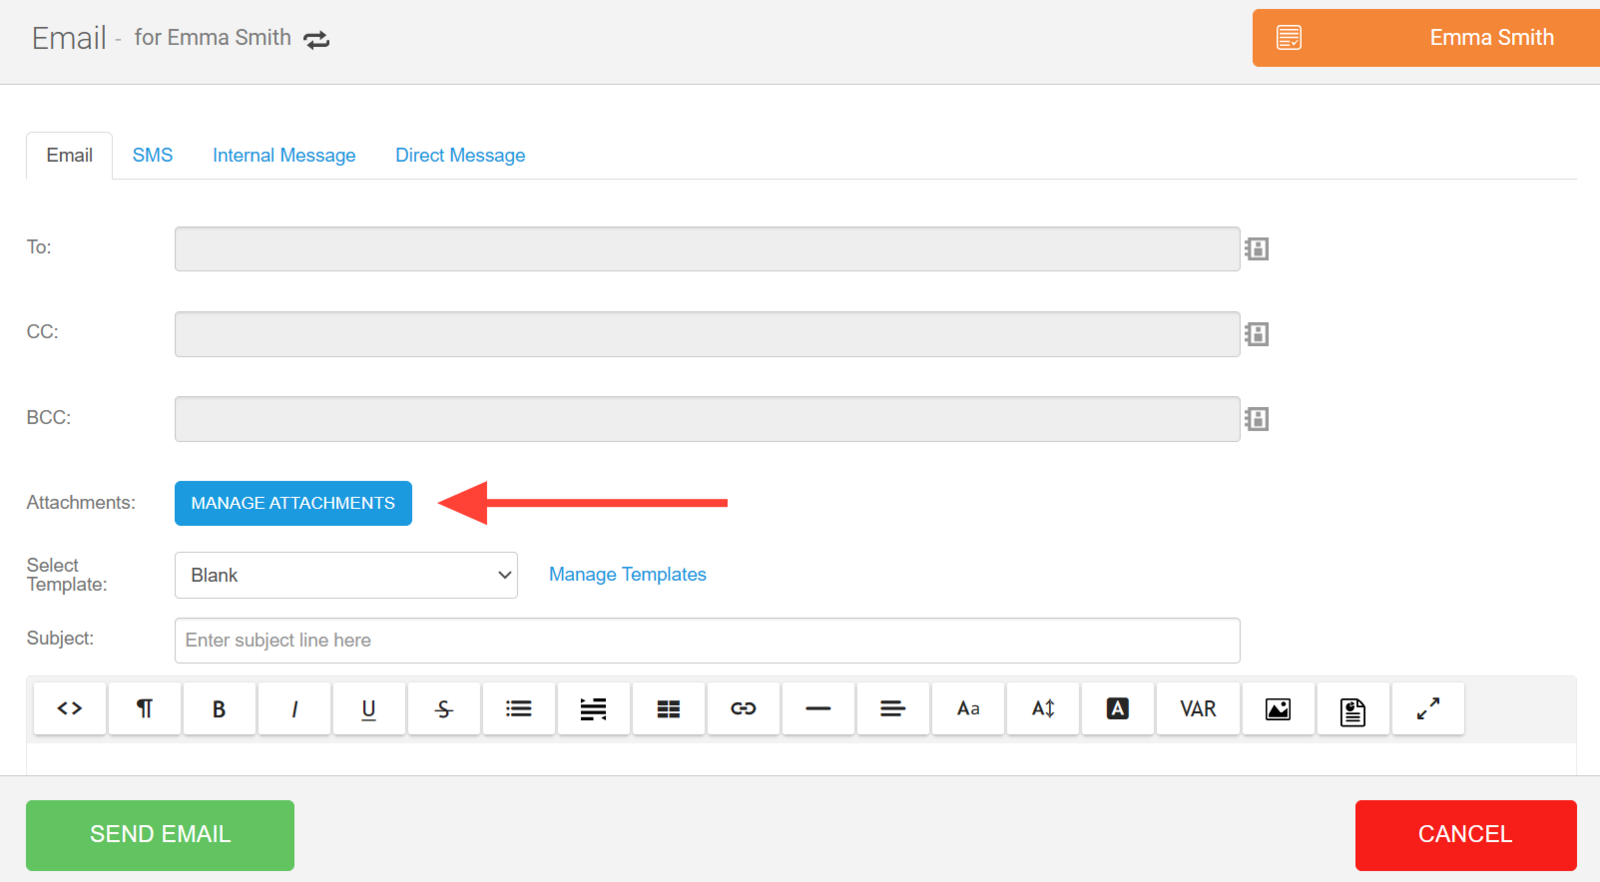
Task: Toggle underline formatting
Action: pos(368,709)
